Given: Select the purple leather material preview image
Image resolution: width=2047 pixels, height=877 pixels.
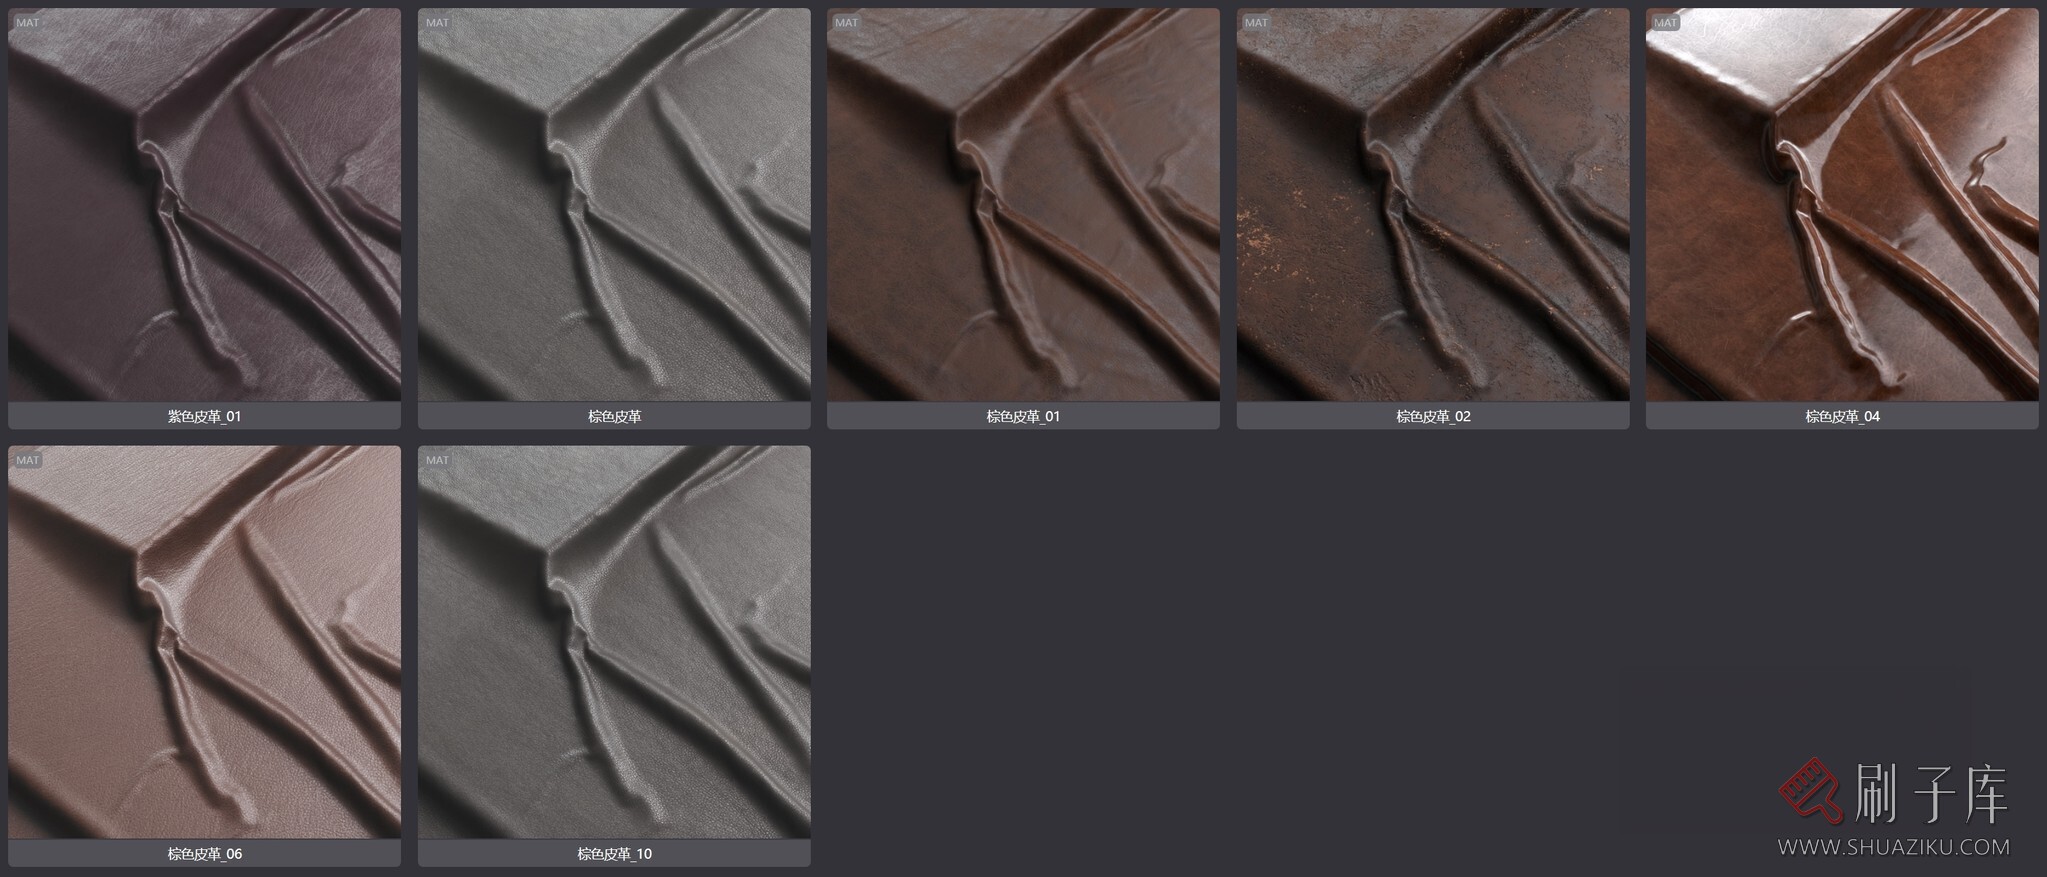Looking at the screenshot, I should pyautogui.click(x=204, y=205).
